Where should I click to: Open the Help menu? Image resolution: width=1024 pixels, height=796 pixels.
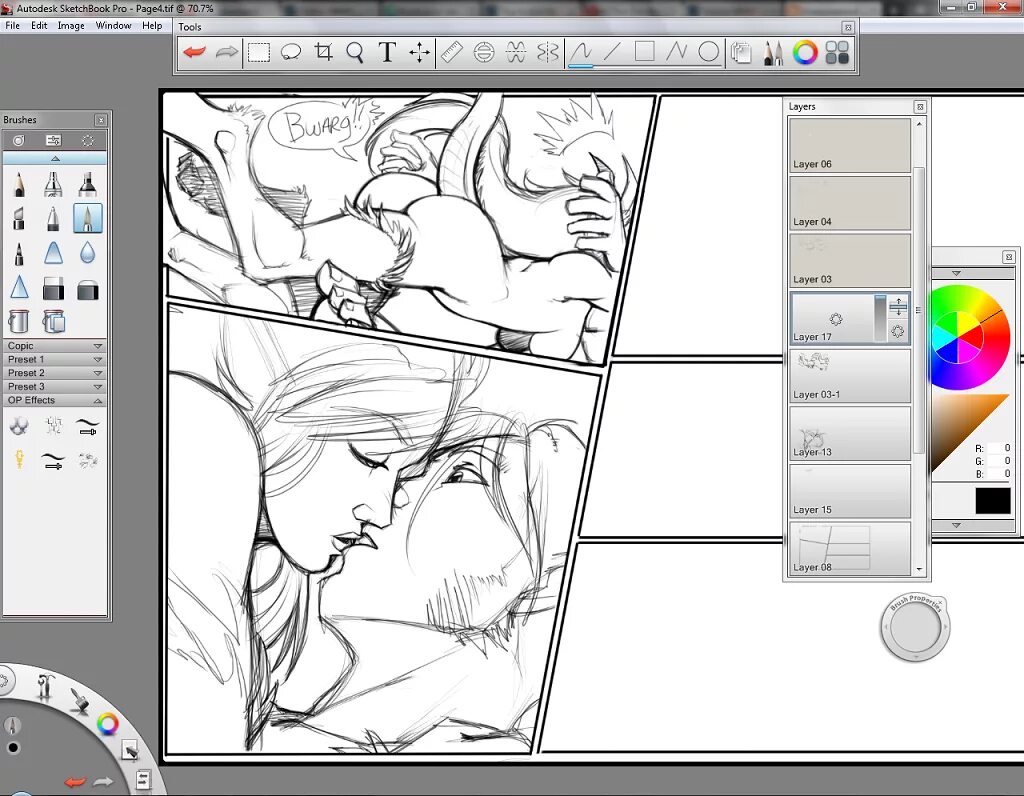(152, 25)
